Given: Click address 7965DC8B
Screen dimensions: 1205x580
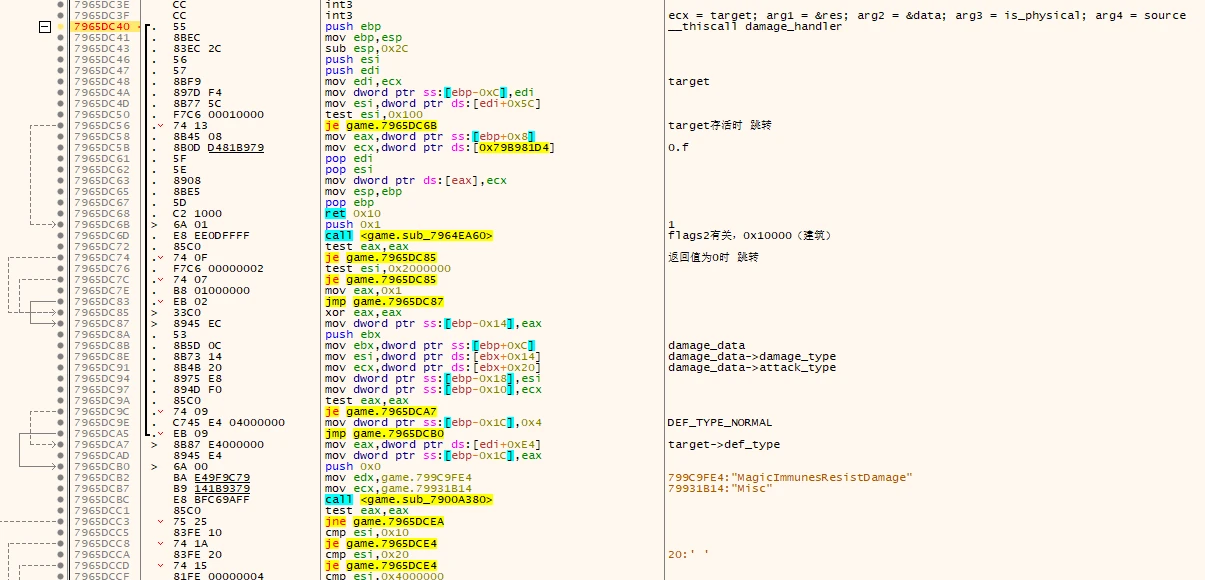Looking at the screenshot, I should [x=101, y=346].
